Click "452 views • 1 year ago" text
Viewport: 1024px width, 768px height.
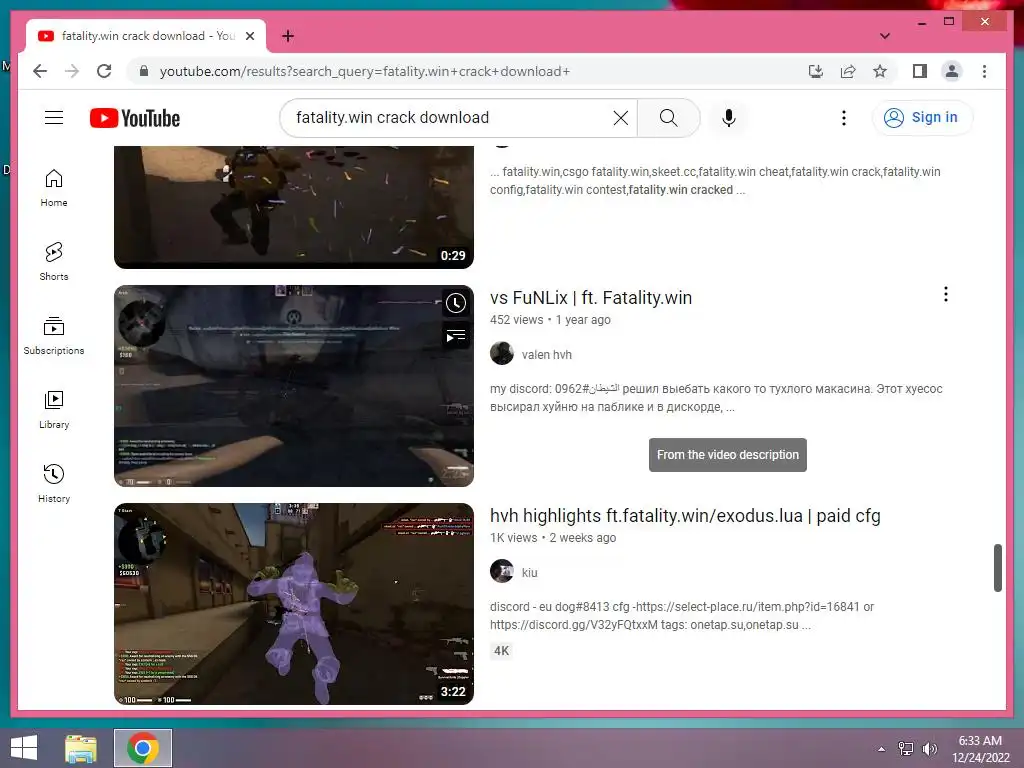pos(550,320)
